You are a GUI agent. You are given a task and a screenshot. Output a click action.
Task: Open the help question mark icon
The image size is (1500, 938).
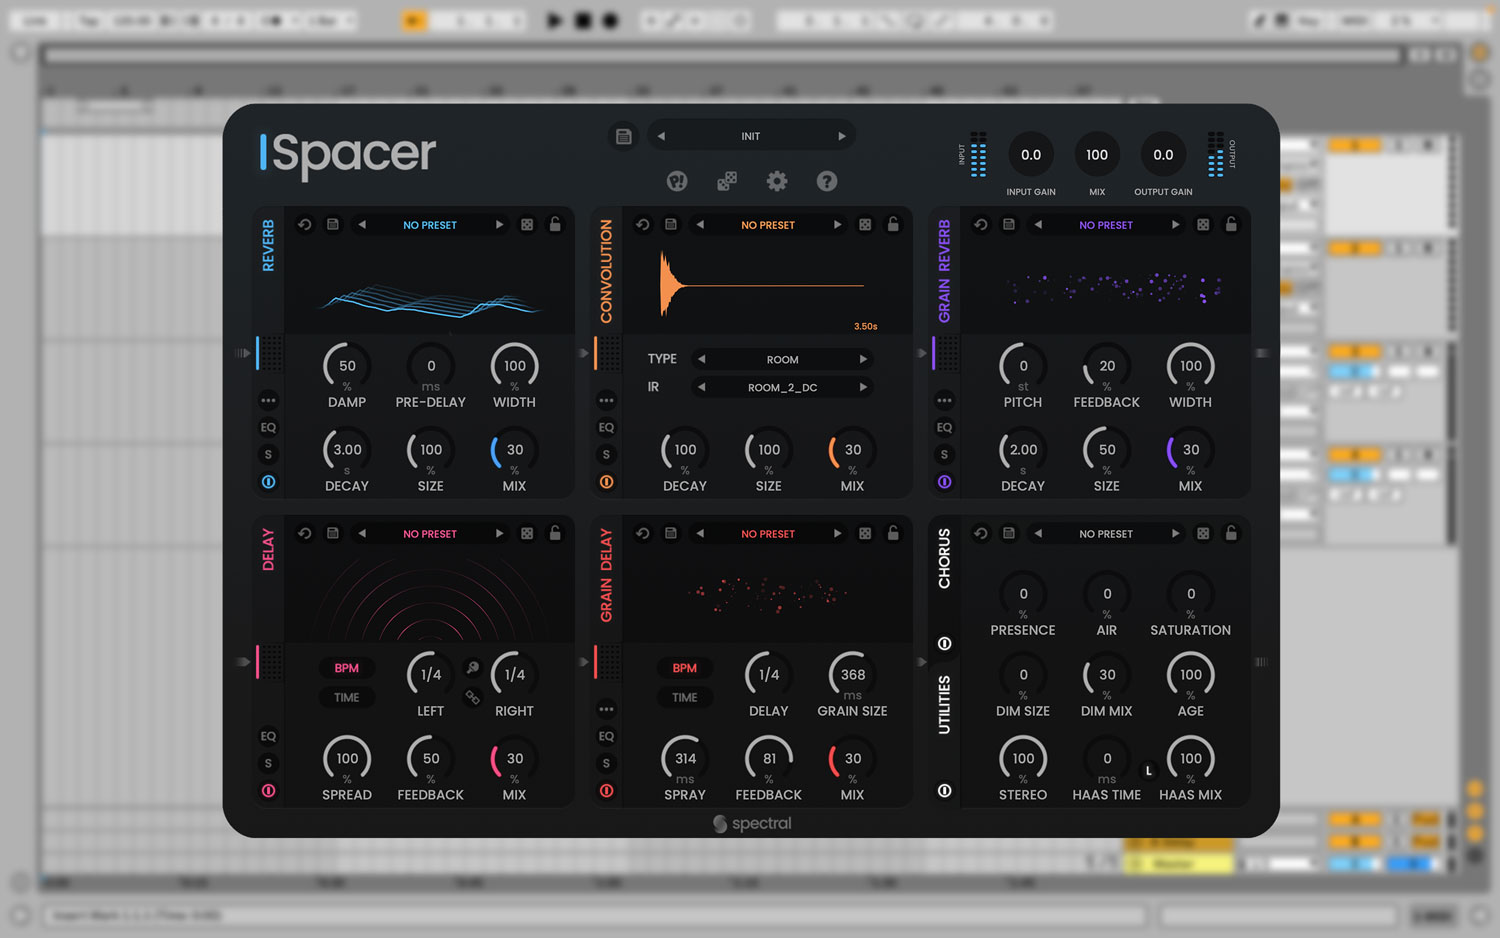pyautogui.click(x=827, y=181)
